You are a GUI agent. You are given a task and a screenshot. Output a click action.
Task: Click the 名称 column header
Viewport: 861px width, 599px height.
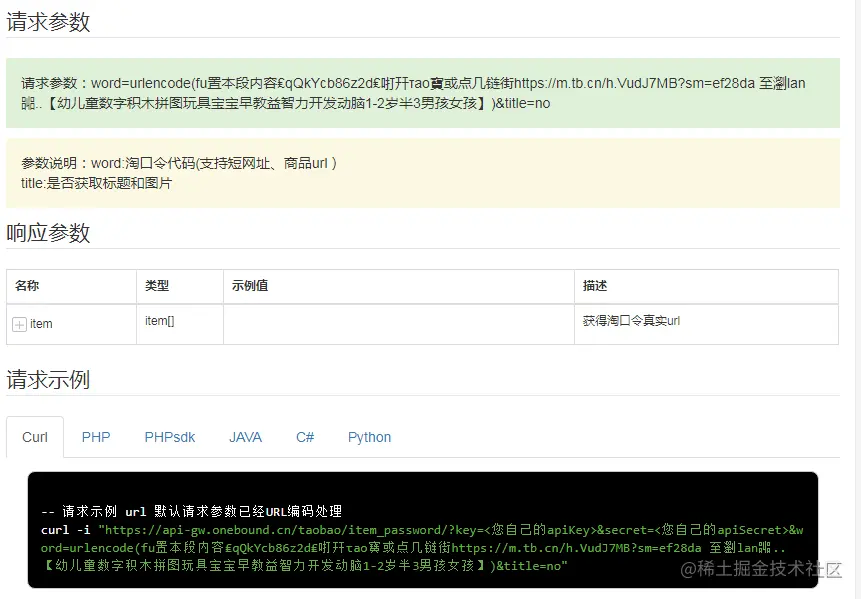tap(71, 286)
